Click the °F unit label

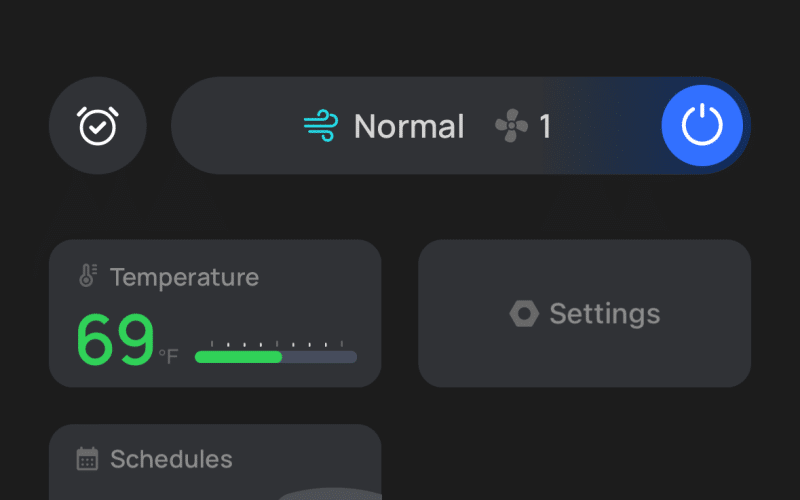tap(168, 356)
